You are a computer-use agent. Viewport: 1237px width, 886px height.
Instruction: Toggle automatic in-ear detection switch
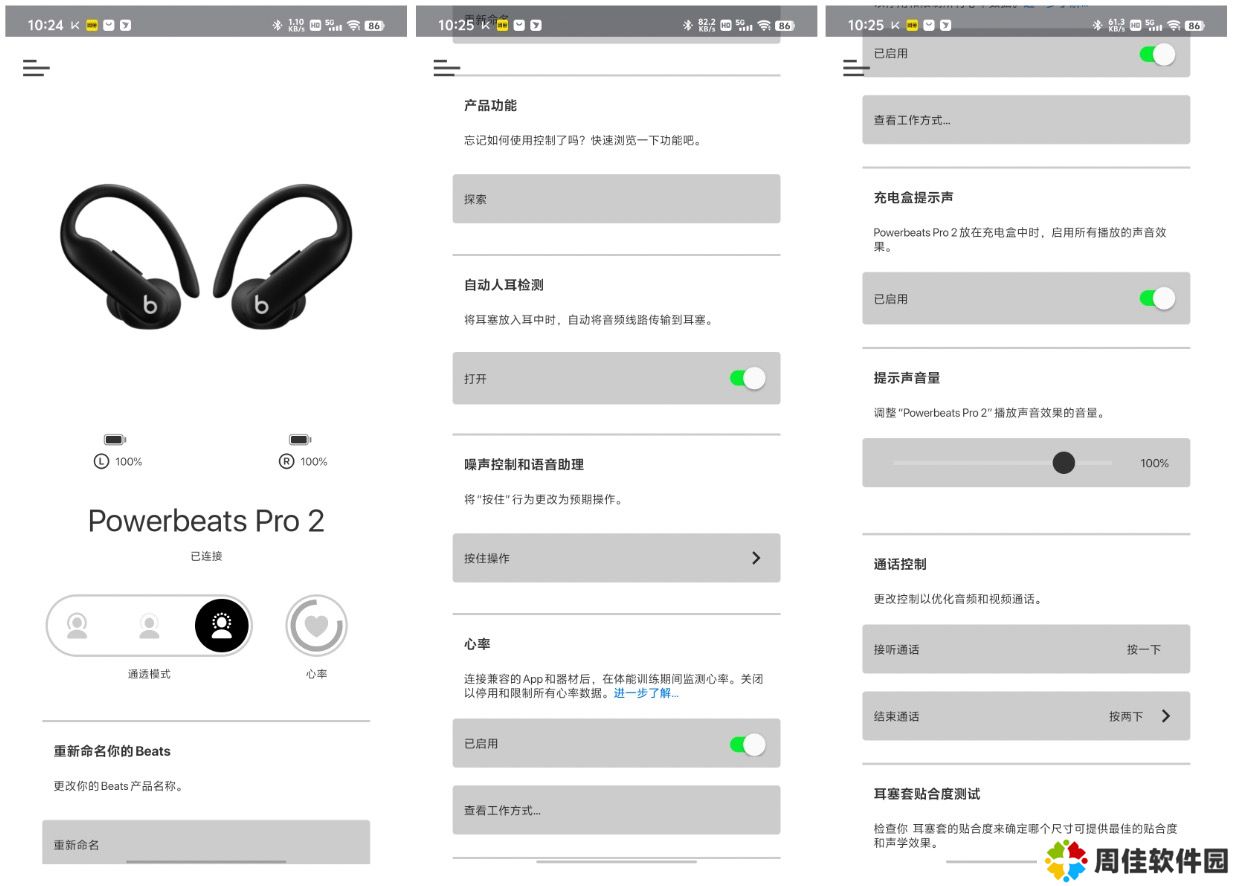click(x=747, y=378)
